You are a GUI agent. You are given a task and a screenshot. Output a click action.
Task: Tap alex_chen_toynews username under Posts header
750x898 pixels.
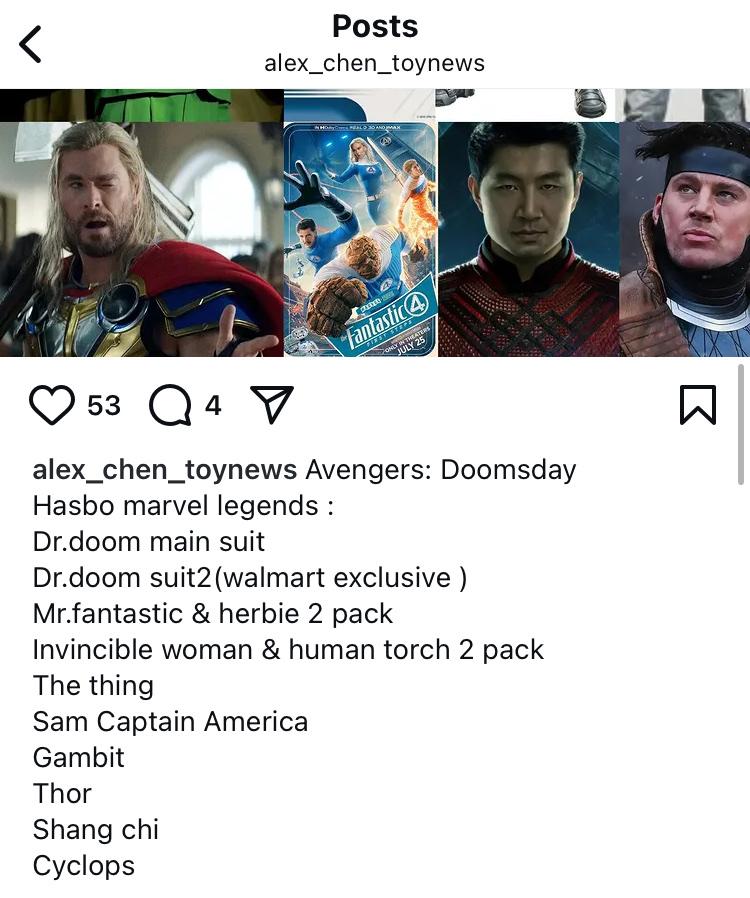point(374,63)
